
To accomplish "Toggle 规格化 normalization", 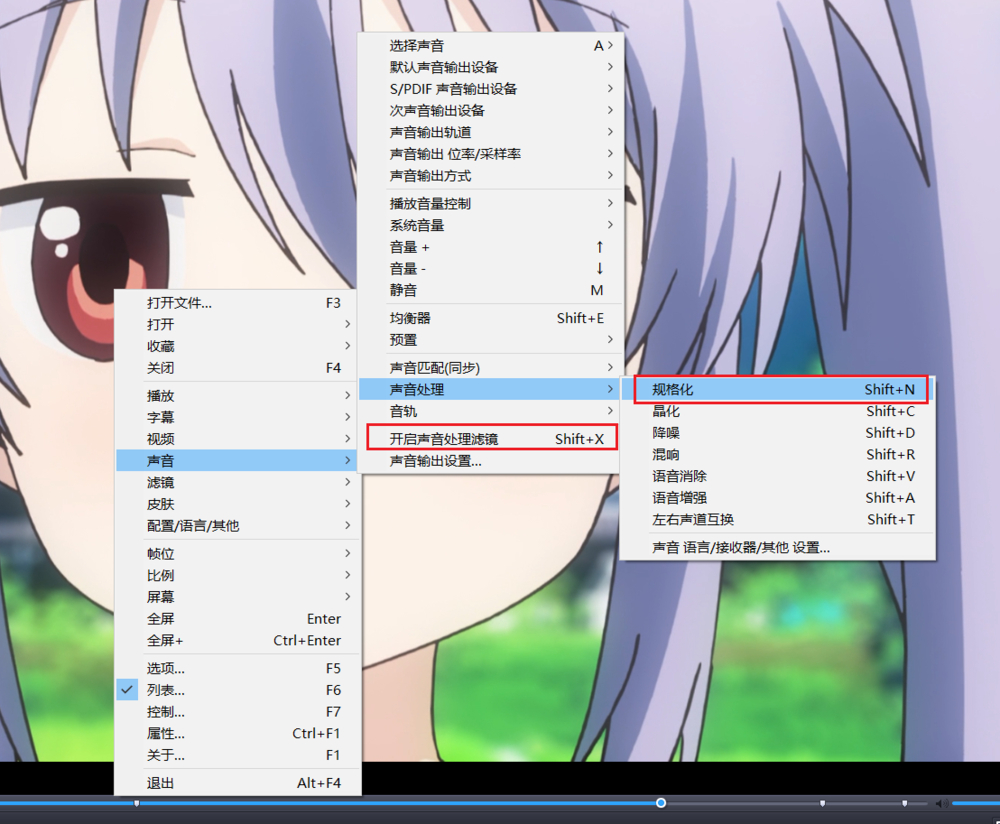I will (778, 390).
